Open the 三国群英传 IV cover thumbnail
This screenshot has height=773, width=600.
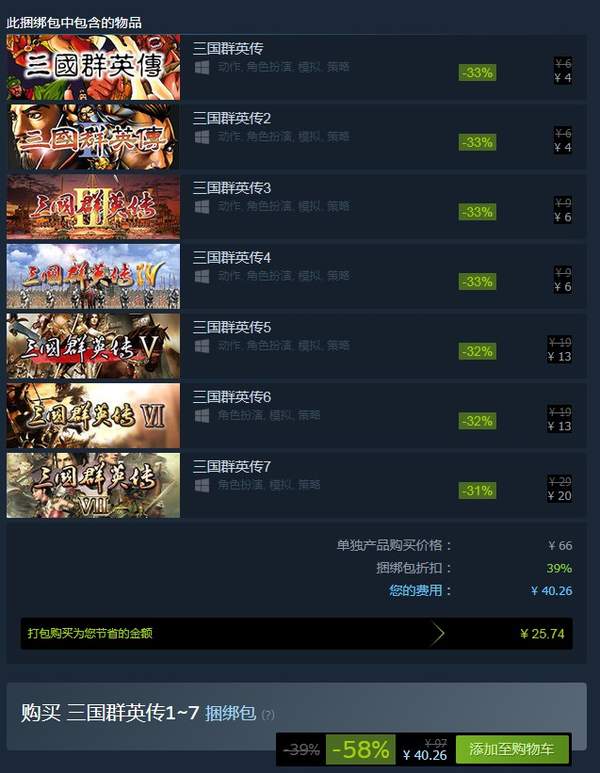pos(93,276)
